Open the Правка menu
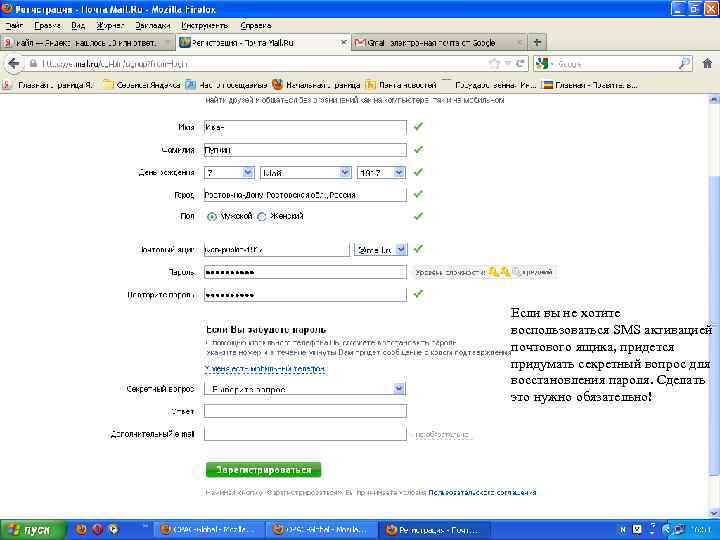The width and height of the screenshot is (720, 540). coord(47,26)
